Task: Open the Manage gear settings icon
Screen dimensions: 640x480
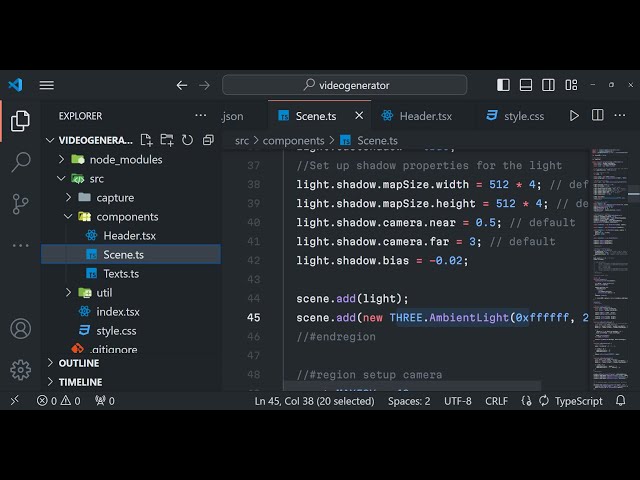Action: 20,370
